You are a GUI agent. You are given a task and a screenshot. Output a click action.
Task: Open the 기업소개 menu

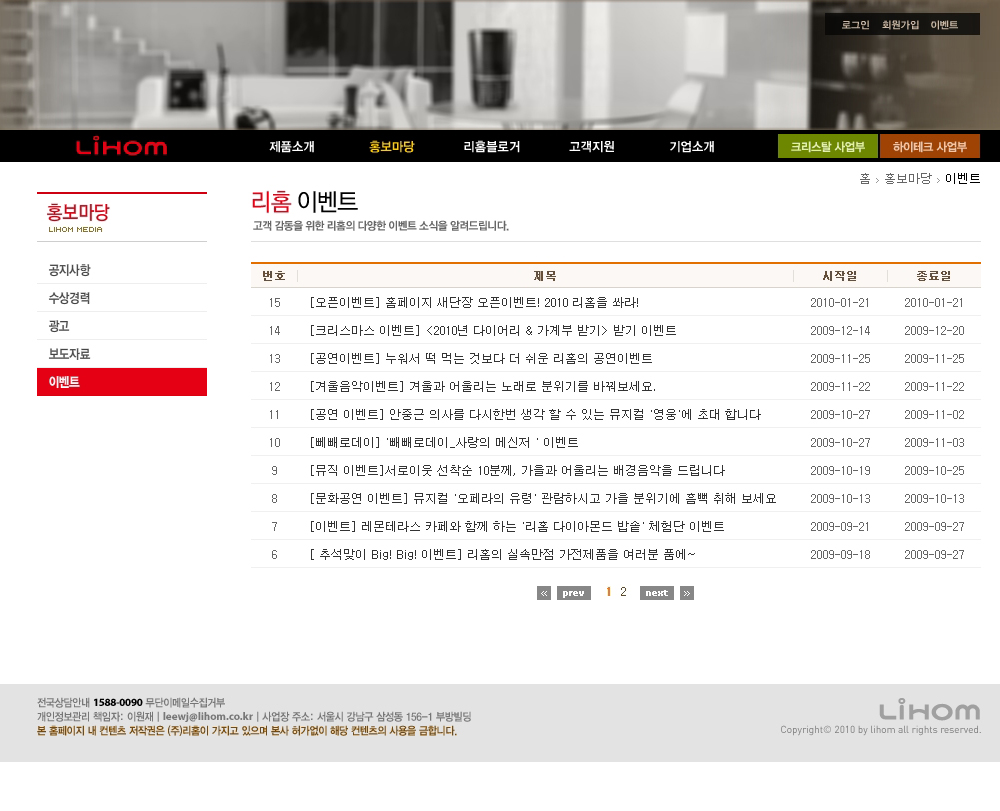(x=691, y=147)
